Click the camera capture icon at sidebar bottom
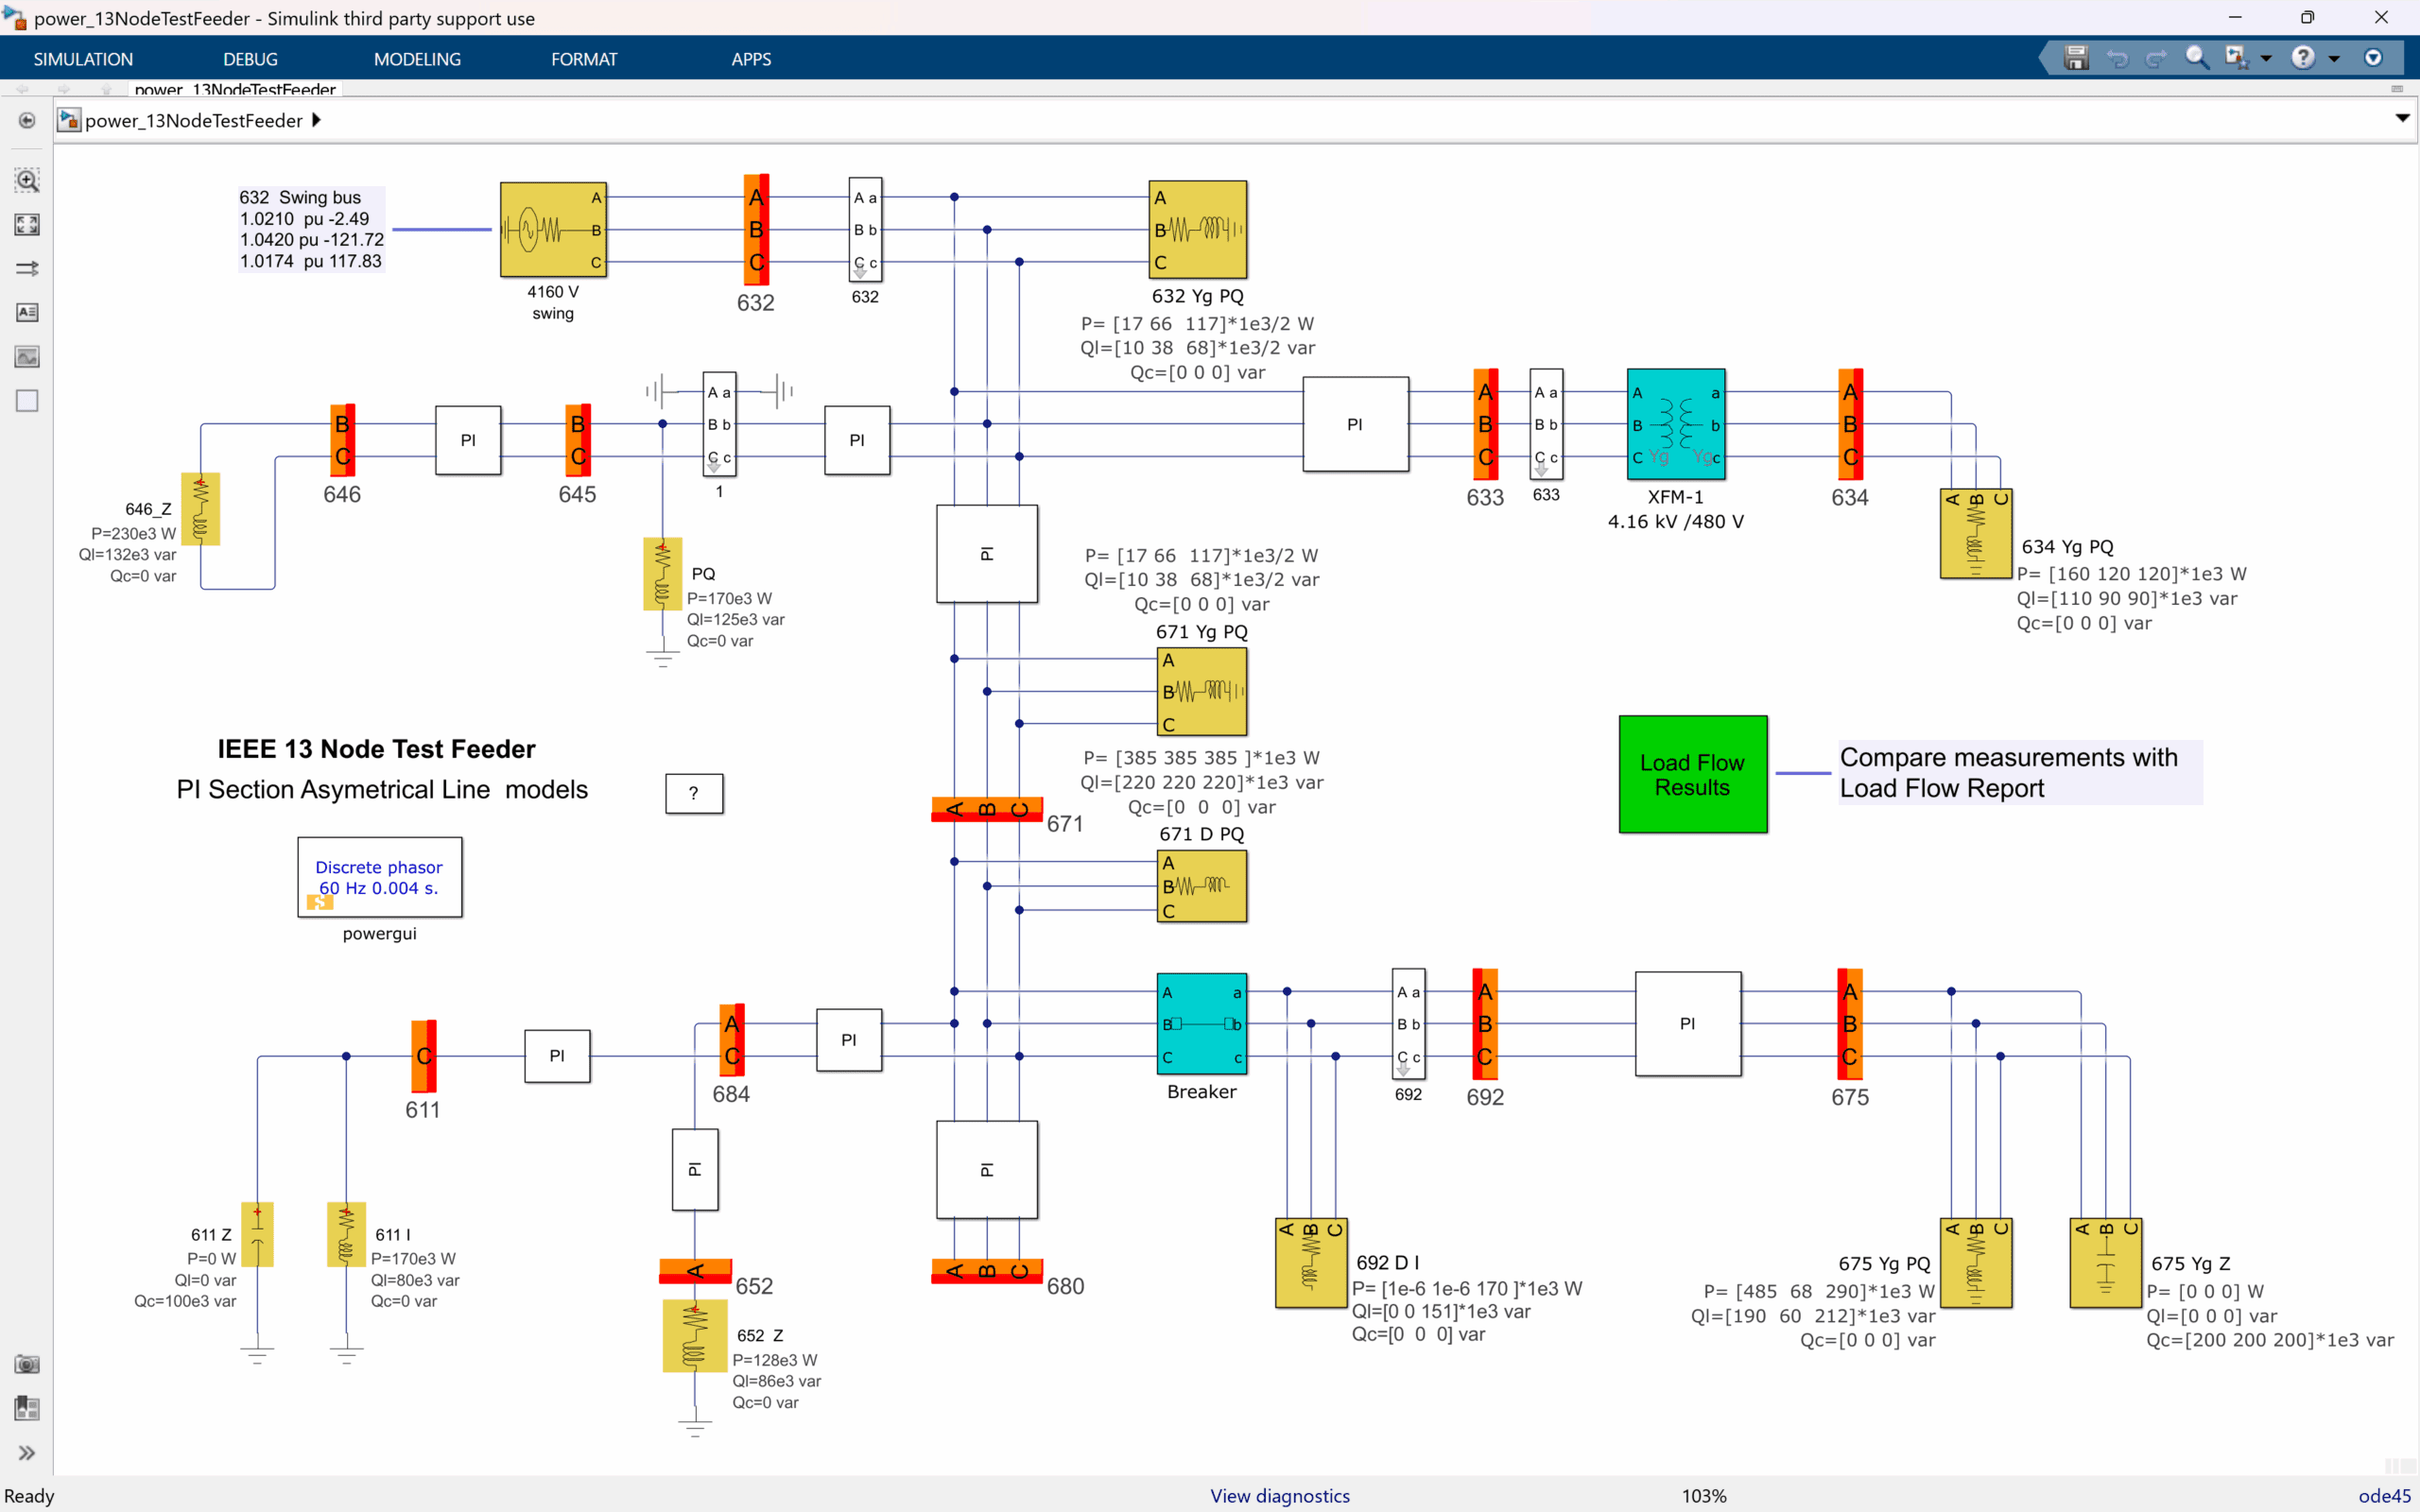Viewport: 2420px width, 1512px height. pyautogui.click(x=27, y=1363)
